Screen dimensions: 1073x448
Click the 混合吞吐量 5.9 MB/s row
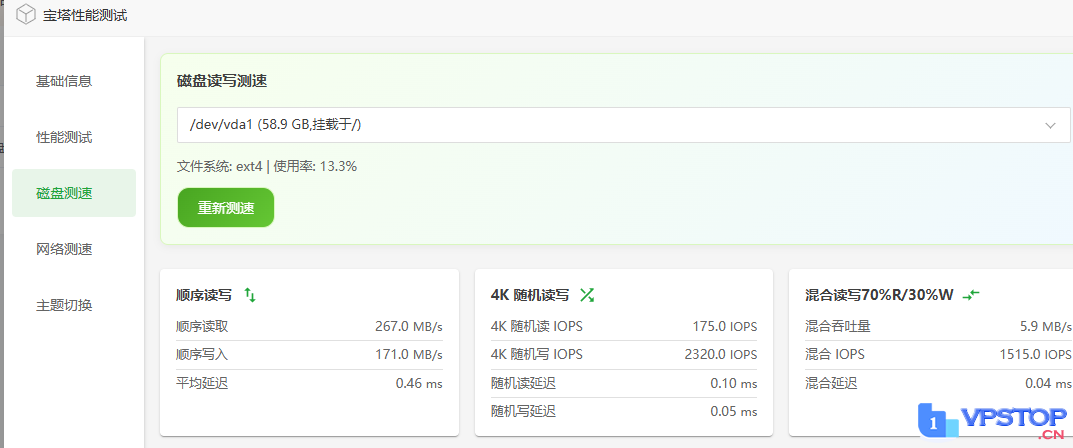(x=937, y=326)
